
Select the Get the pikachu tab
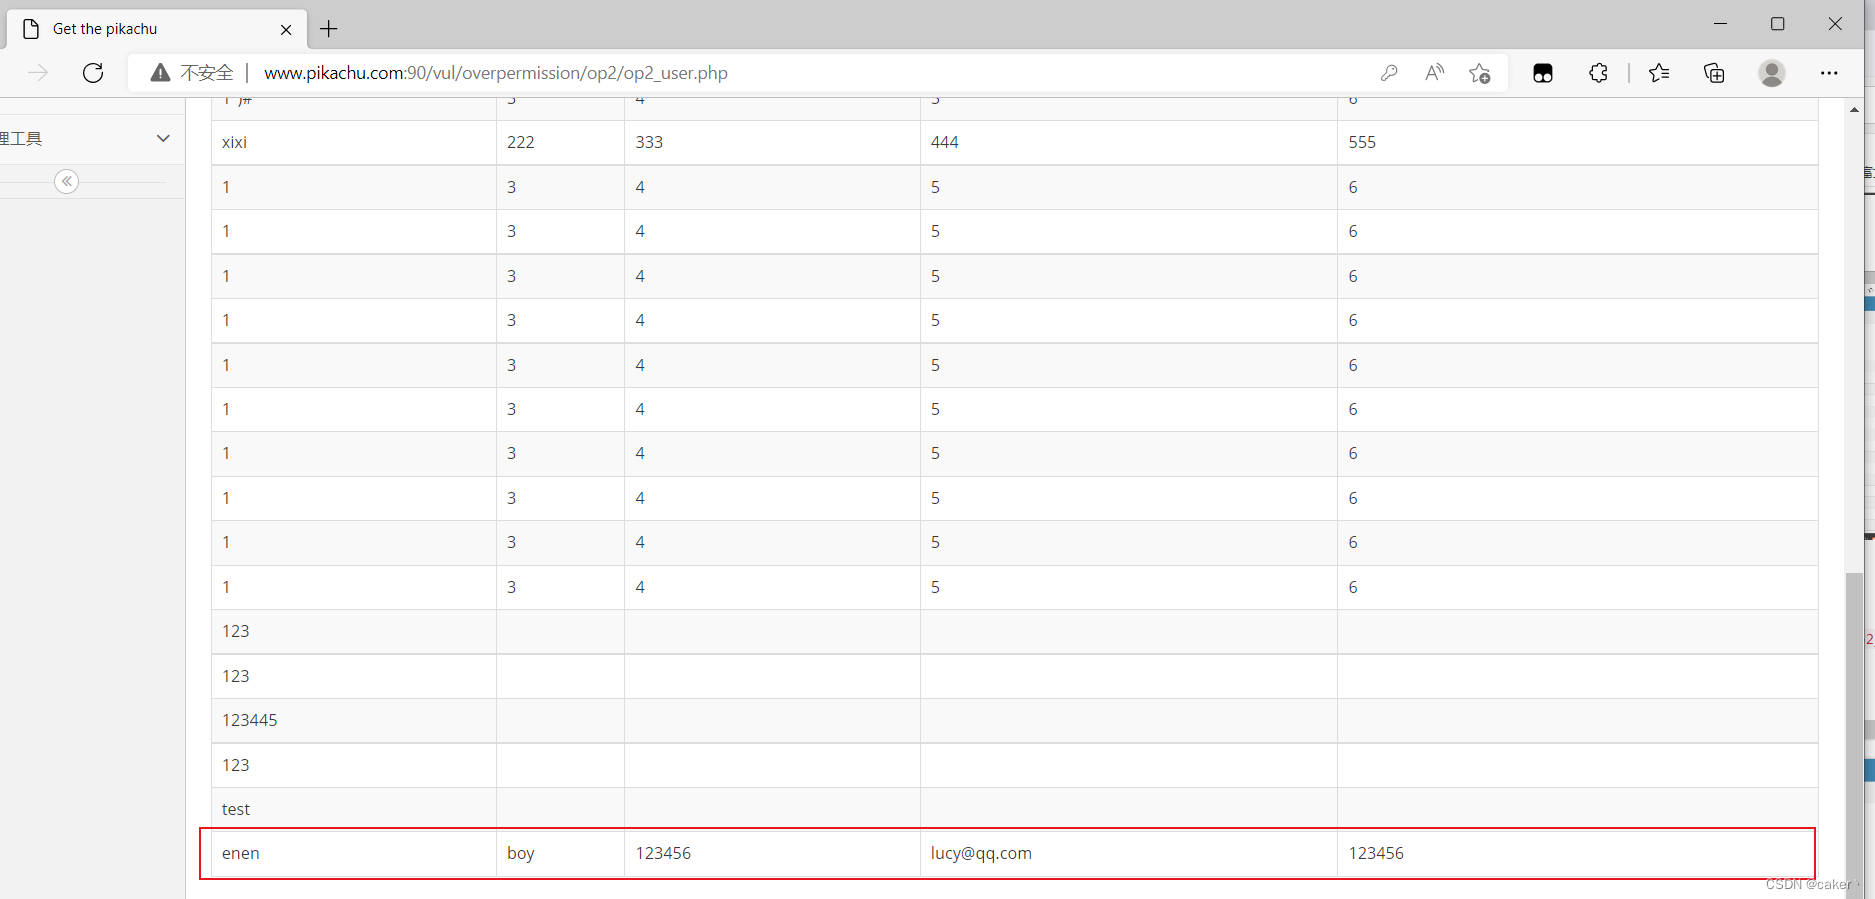pos(158,29)
